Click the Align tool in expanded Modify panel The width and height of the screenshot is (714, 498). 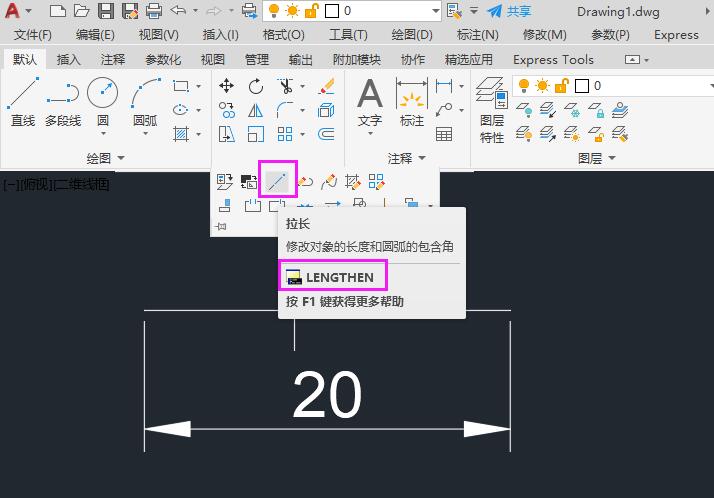tap(224, 205)
